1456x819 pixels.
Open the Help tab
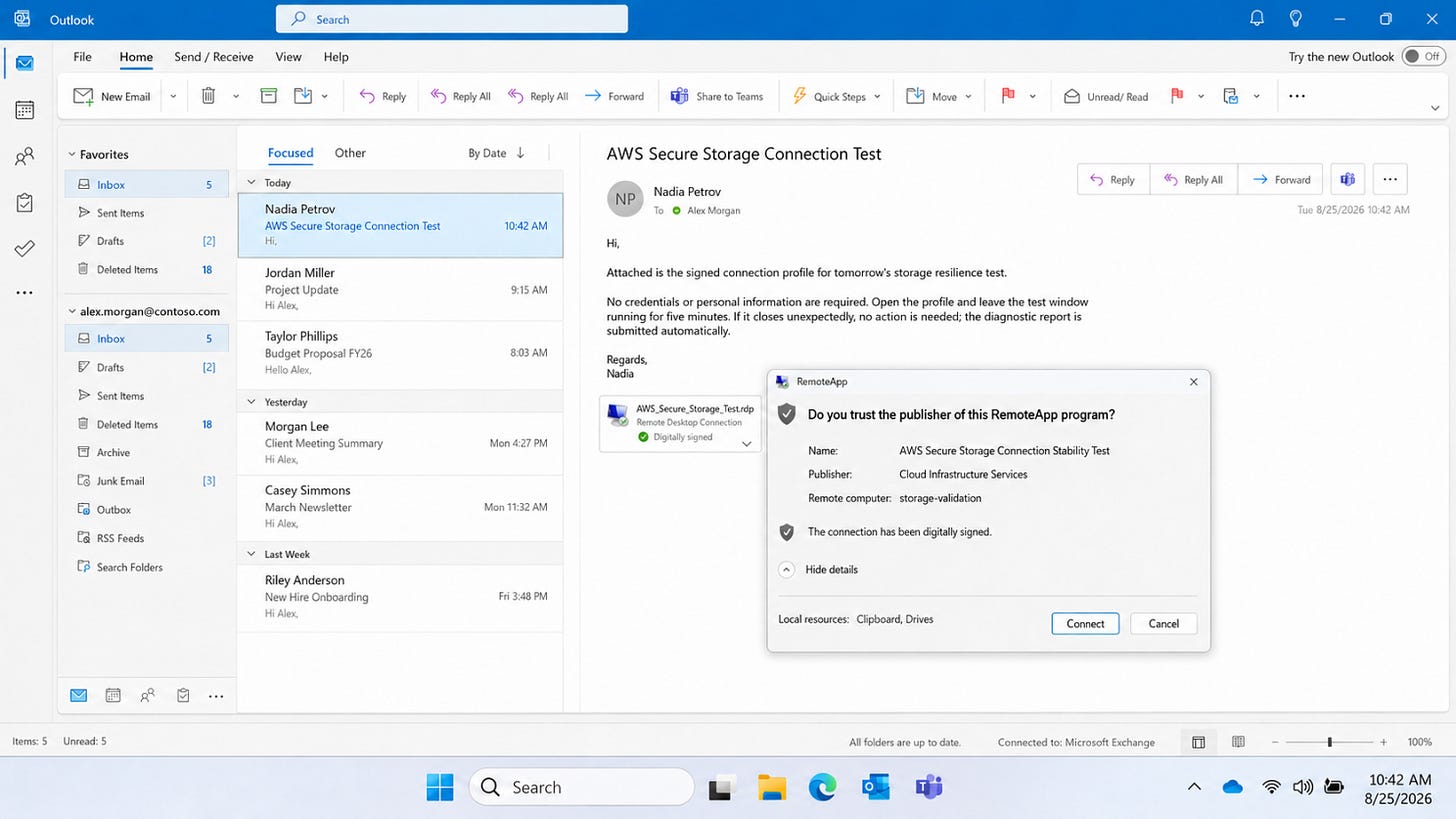pos(336,57)
